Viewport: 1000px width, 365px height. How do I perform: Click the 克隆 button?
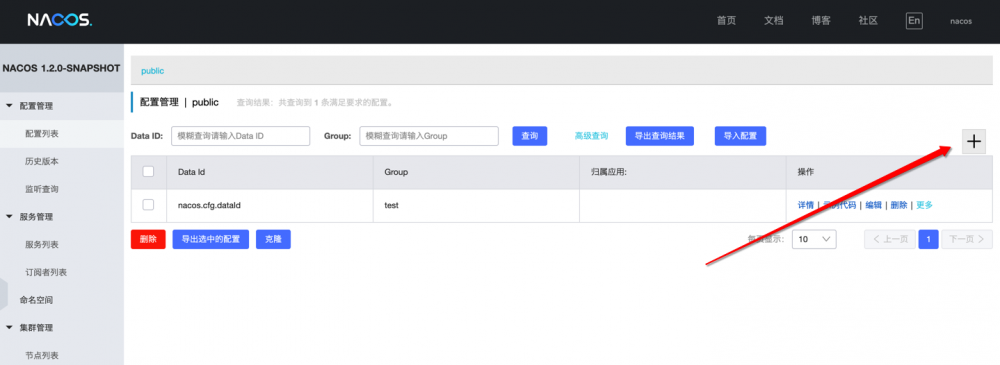pyautogui.click(x=274, y=239)
